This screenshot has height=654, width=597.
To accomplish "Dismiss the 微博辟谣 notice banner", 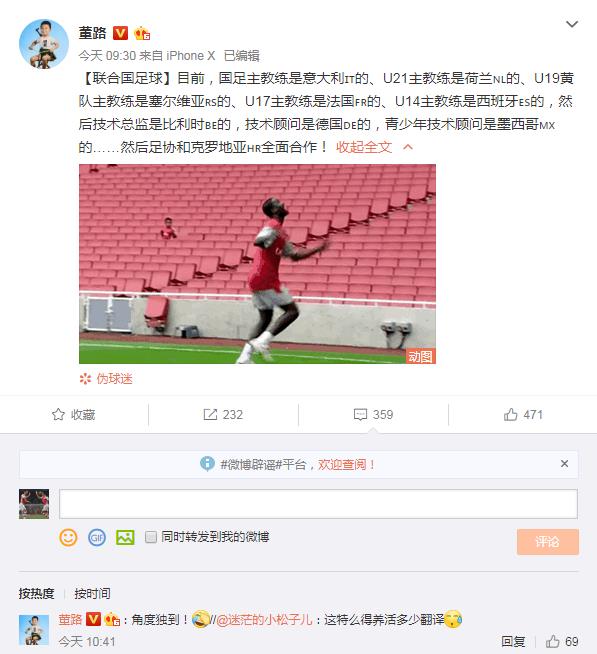I will point(564,463).
